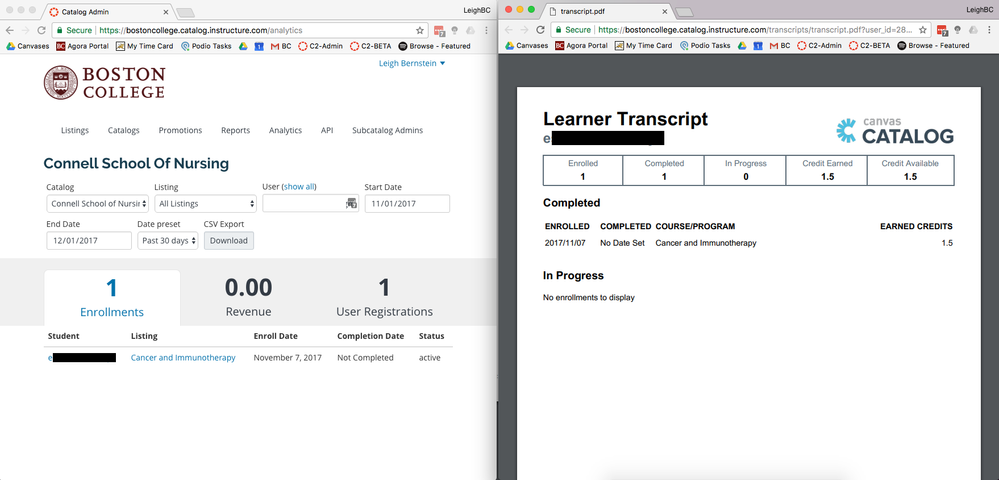Open Podio Tasks bookmark in transcript.pdf window
999x480 pixels.
click(705, 45)
